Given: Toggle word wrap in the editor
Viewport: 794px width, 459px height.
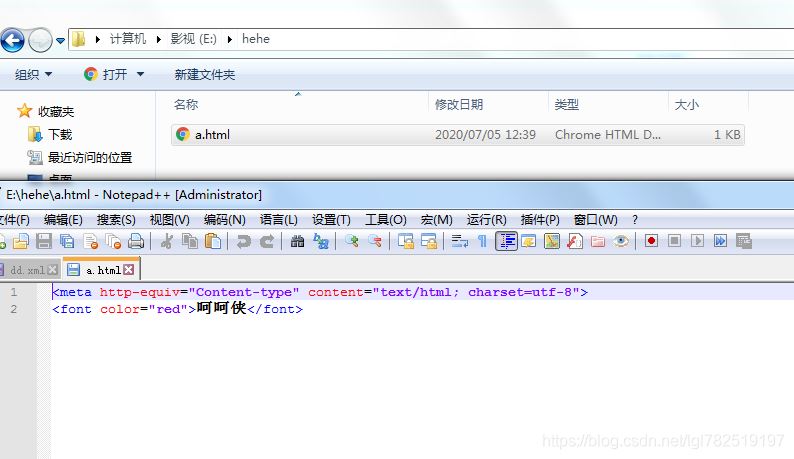Looking at the screenshot, I should [459, 241].
